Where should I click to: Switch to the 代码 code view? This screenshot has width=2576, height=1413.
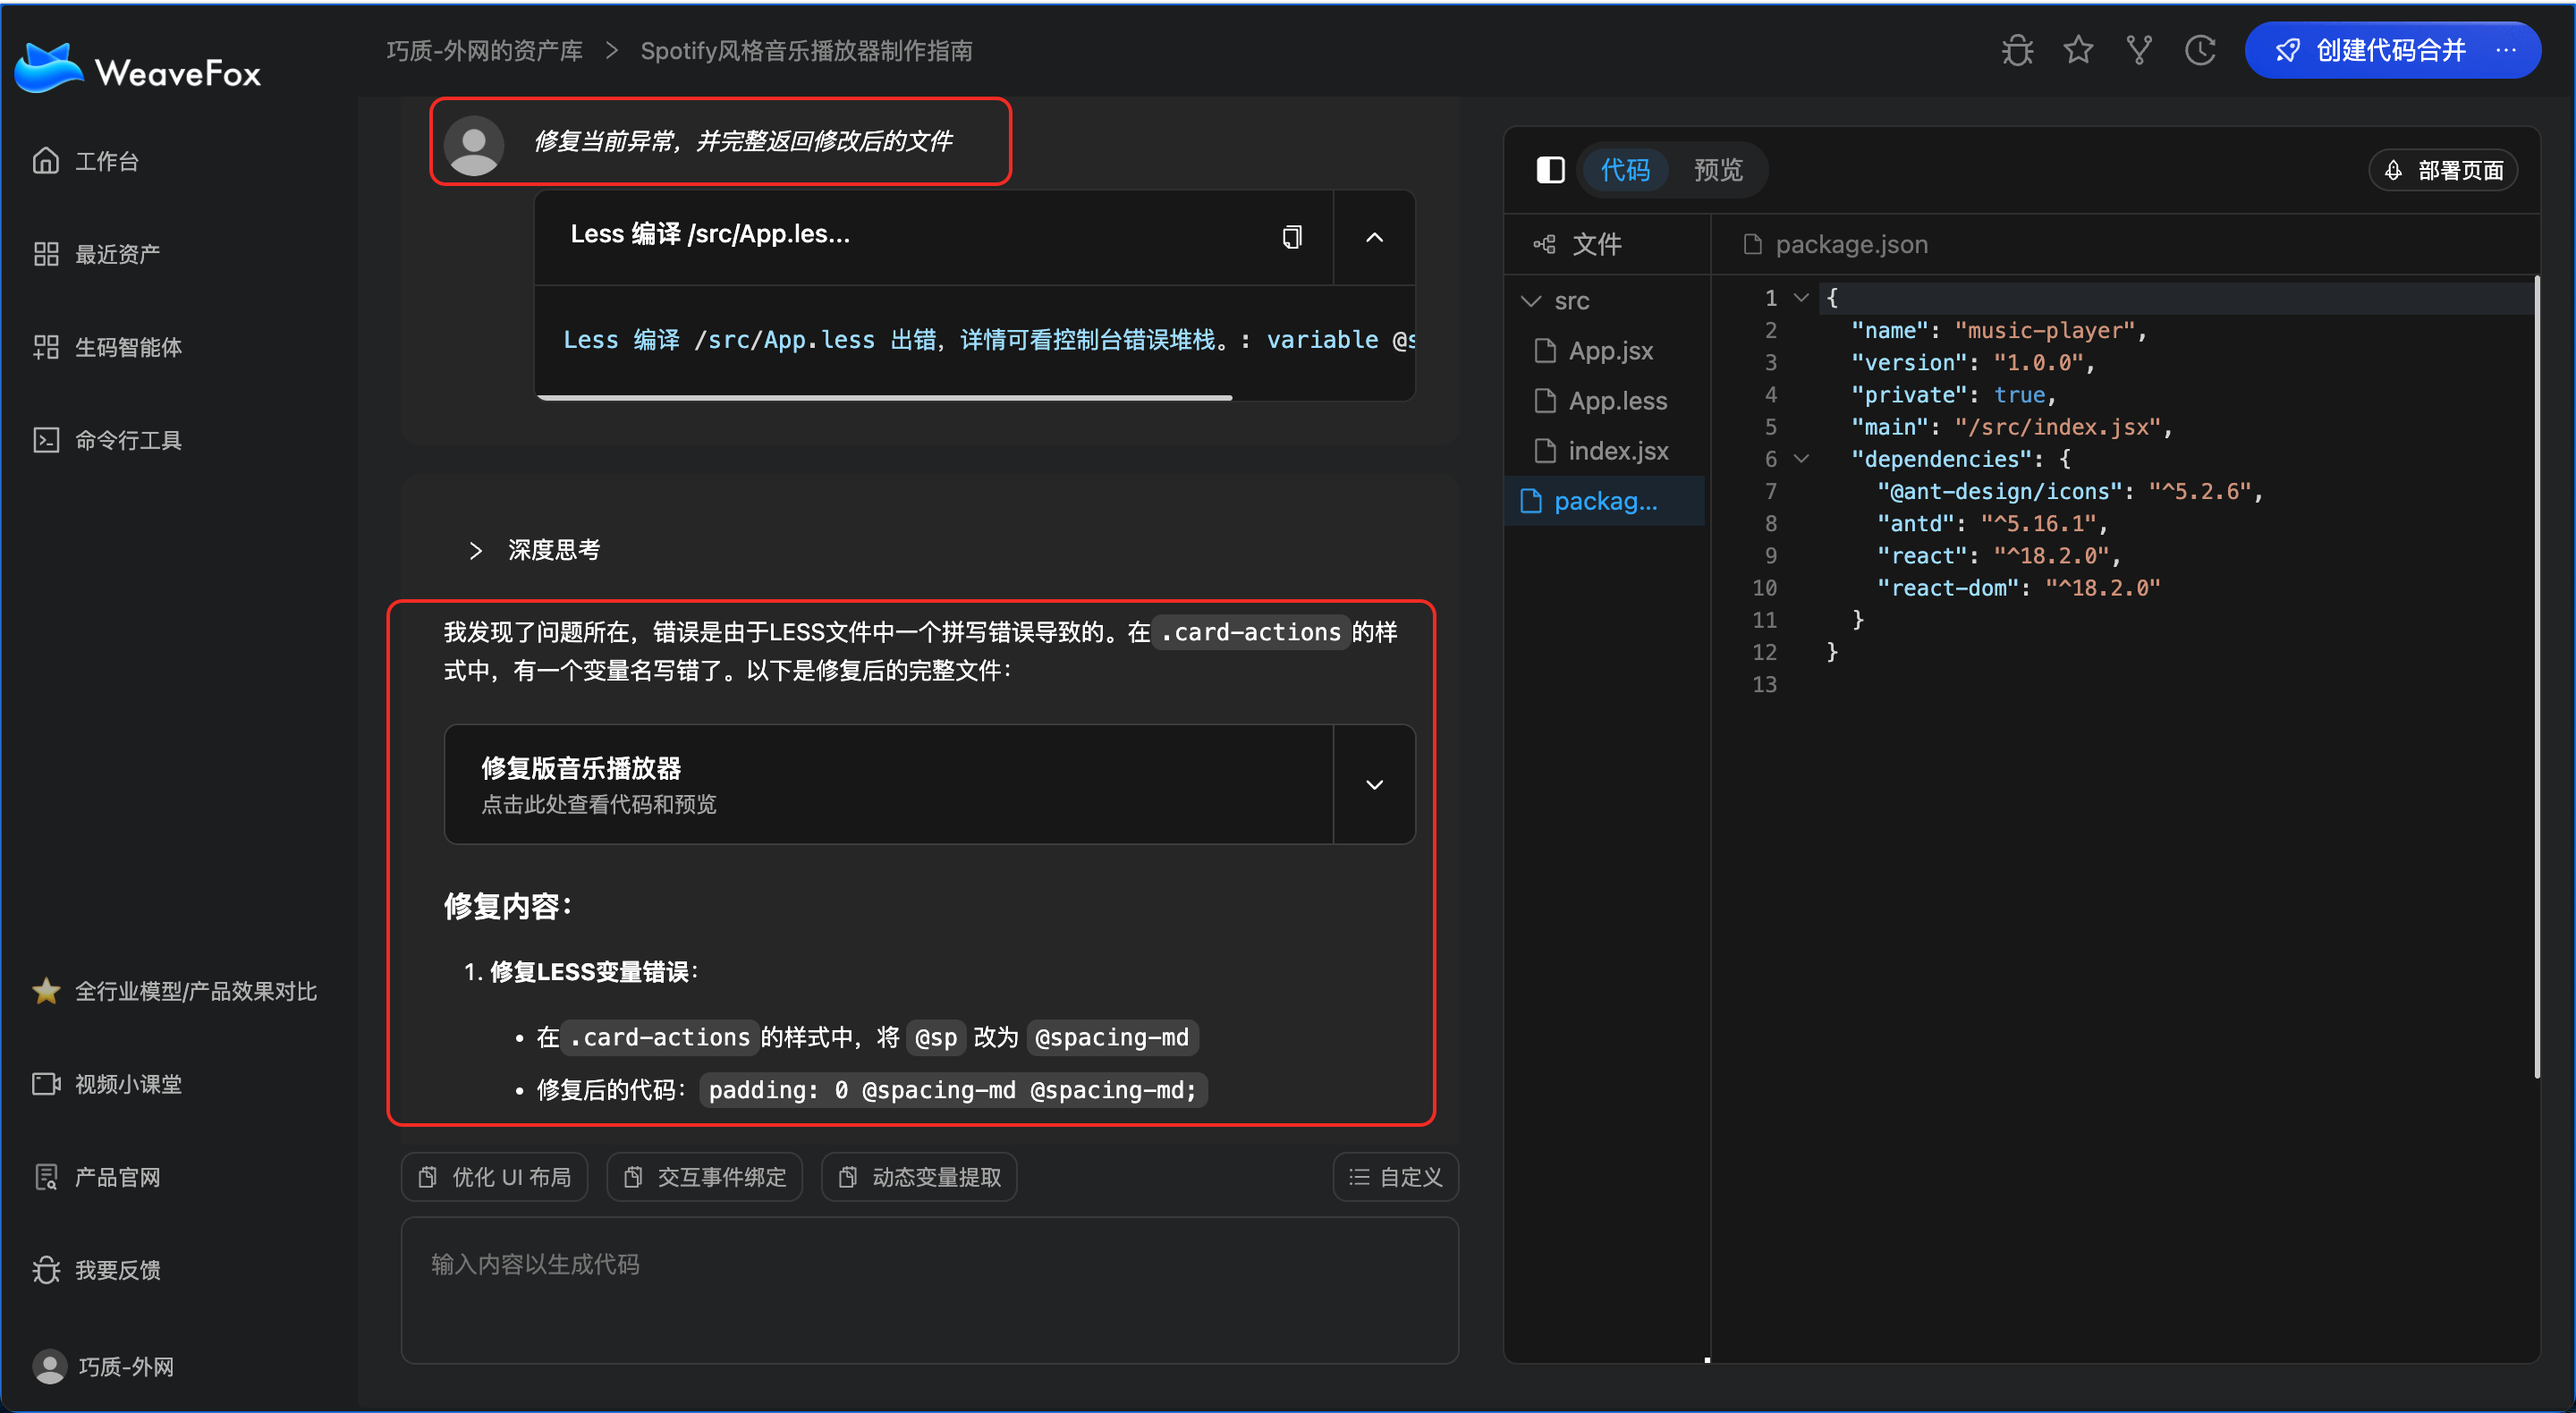(1625, 170)
